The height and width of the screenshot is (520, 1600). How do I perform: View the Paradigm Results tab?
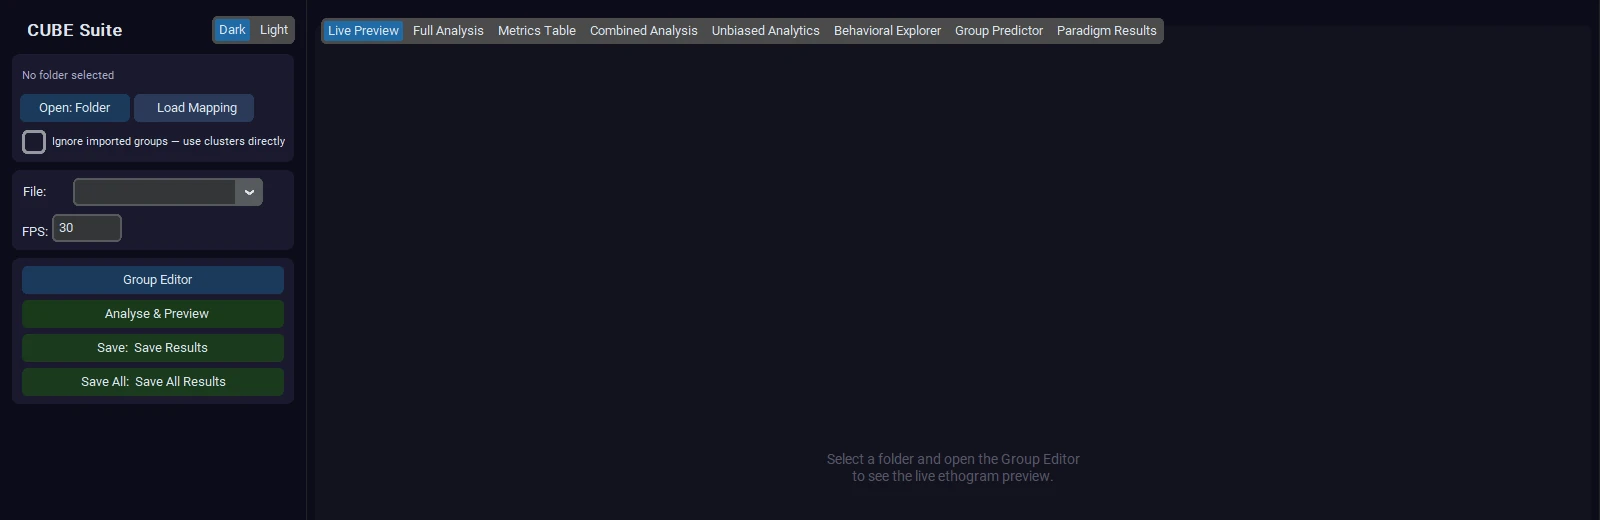(x=1107, y=31)
